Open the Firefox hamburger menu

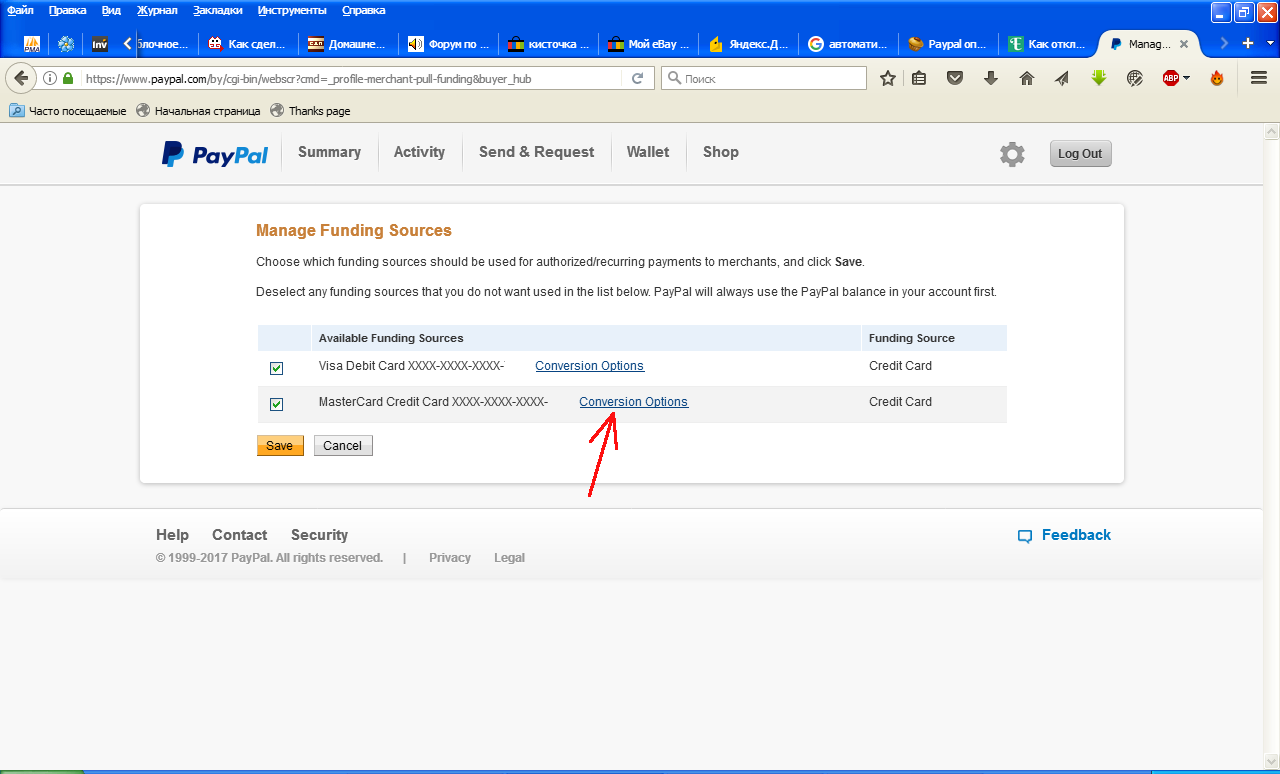[1259, 78]
